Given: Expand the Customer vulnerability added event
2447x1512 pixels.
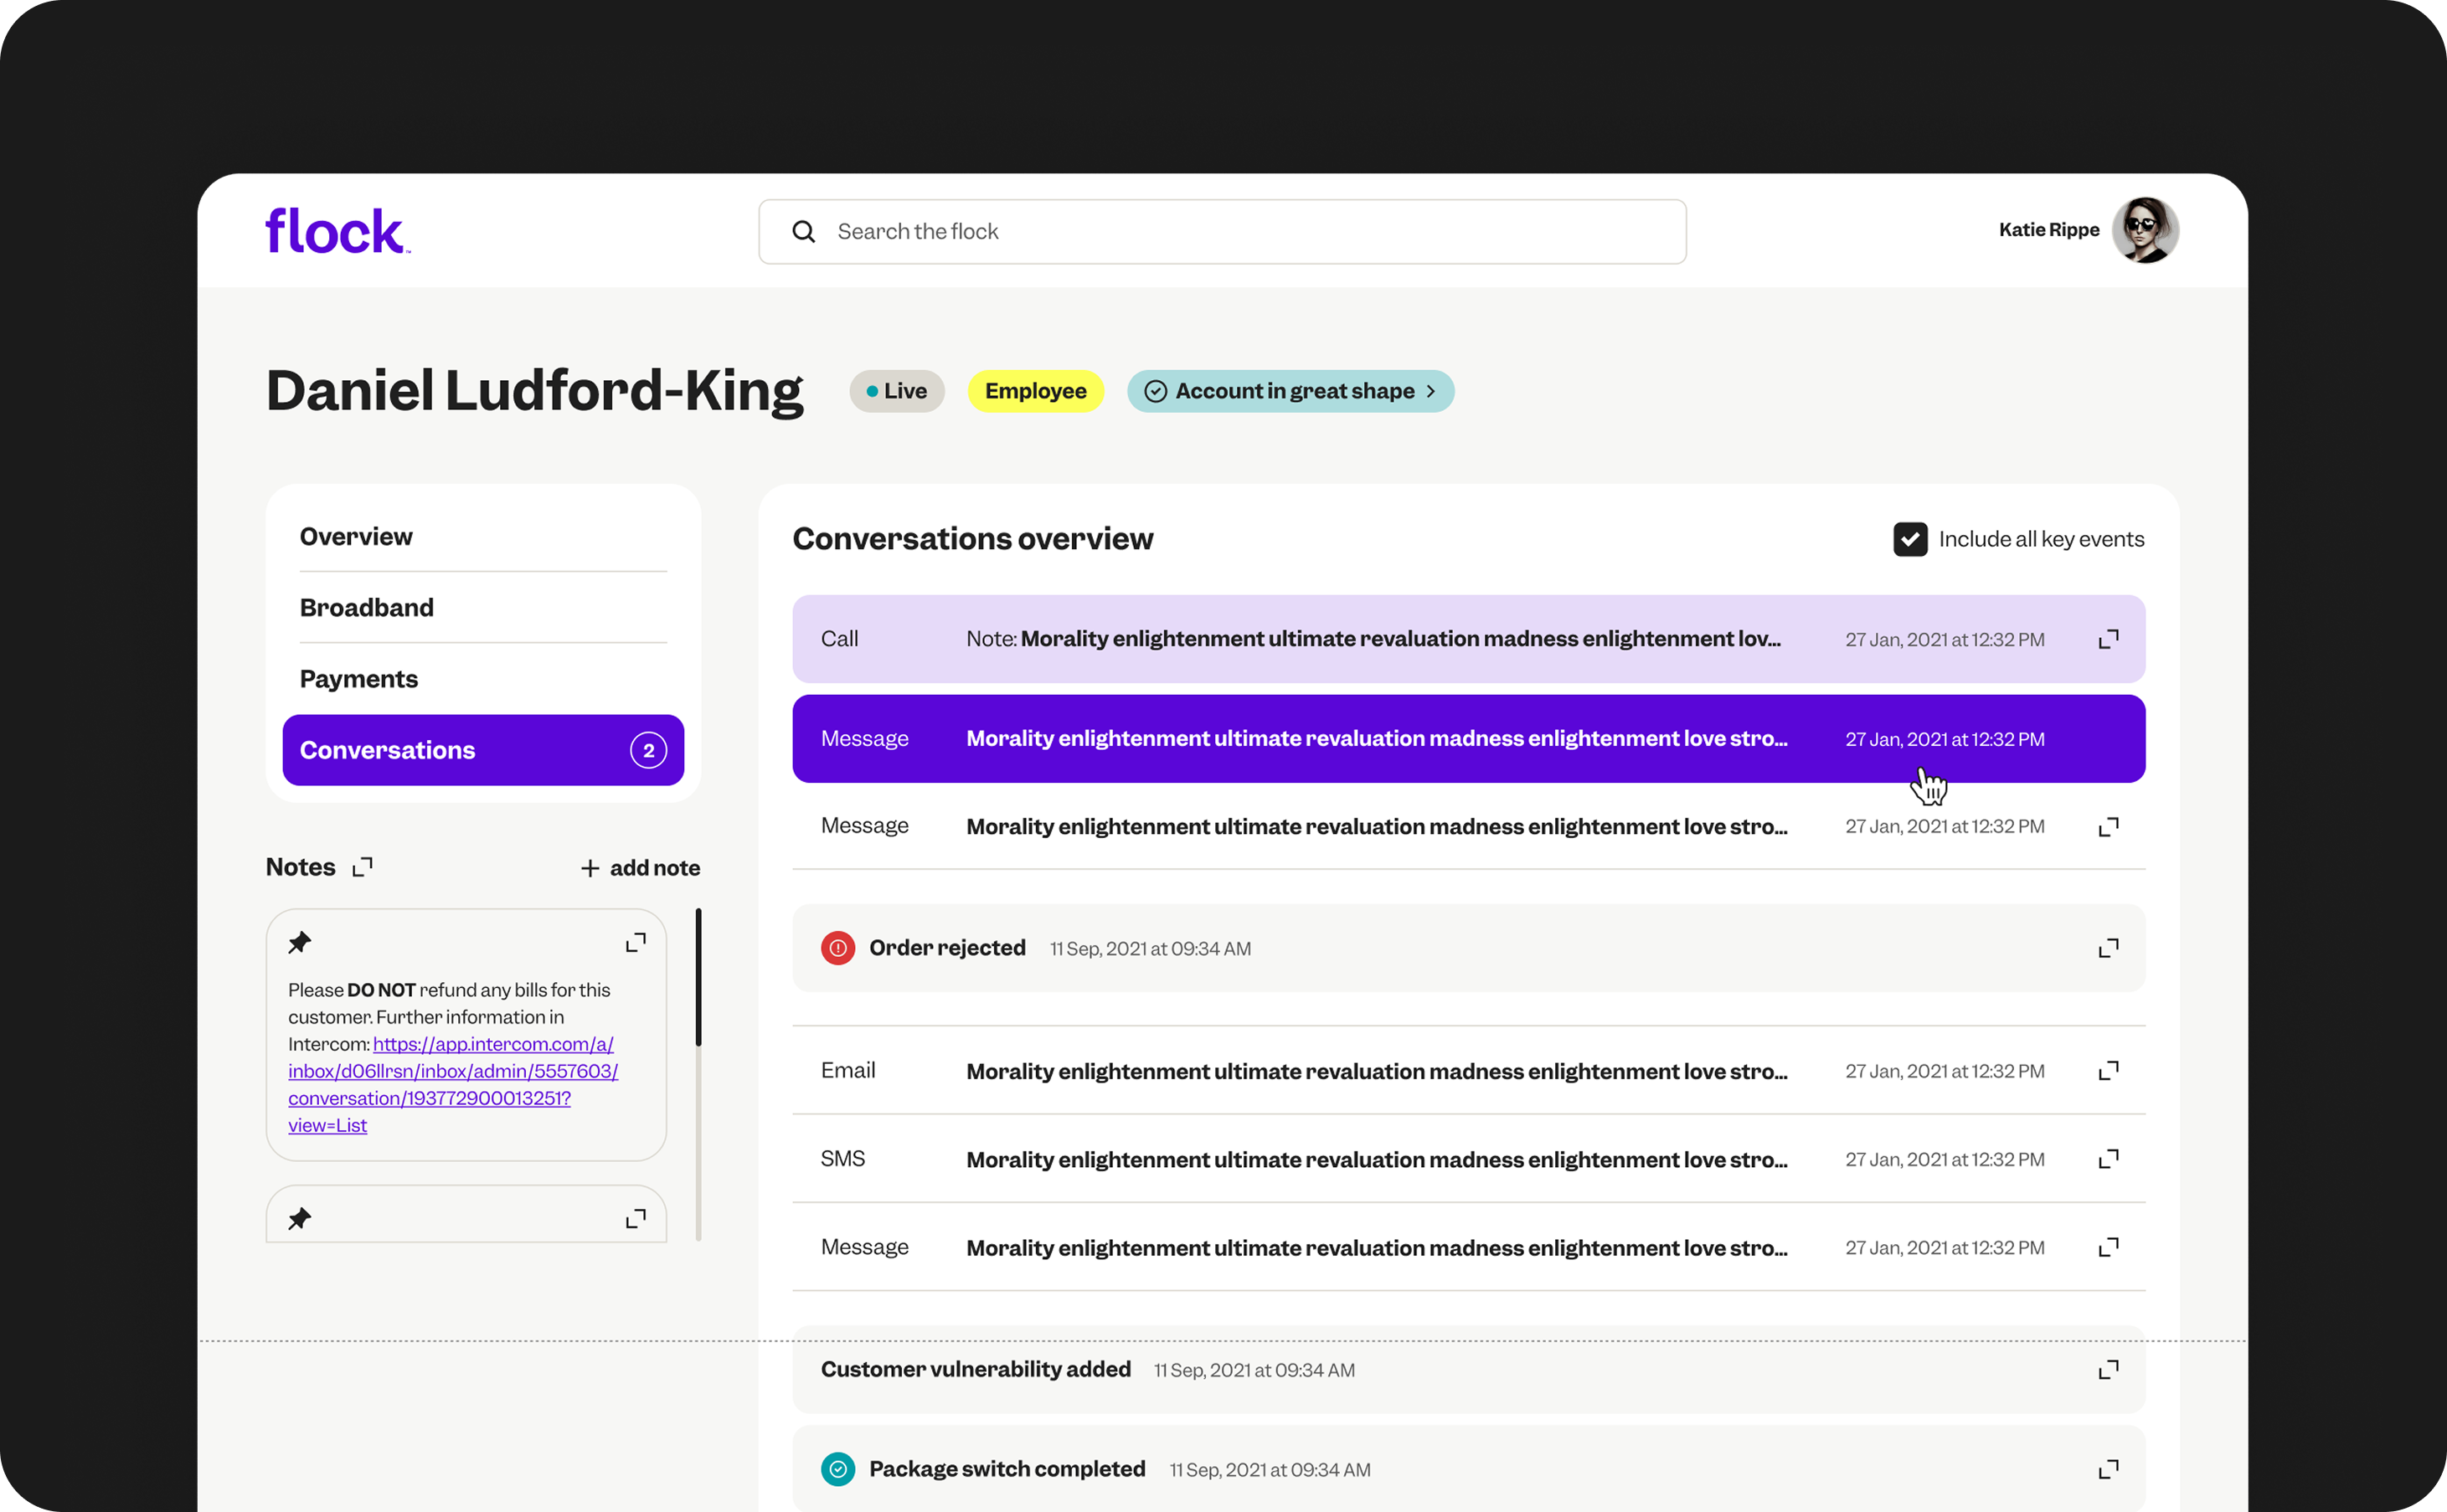Looking at the screenshot, I should pyautogui.click(x=2108, y=1370).
